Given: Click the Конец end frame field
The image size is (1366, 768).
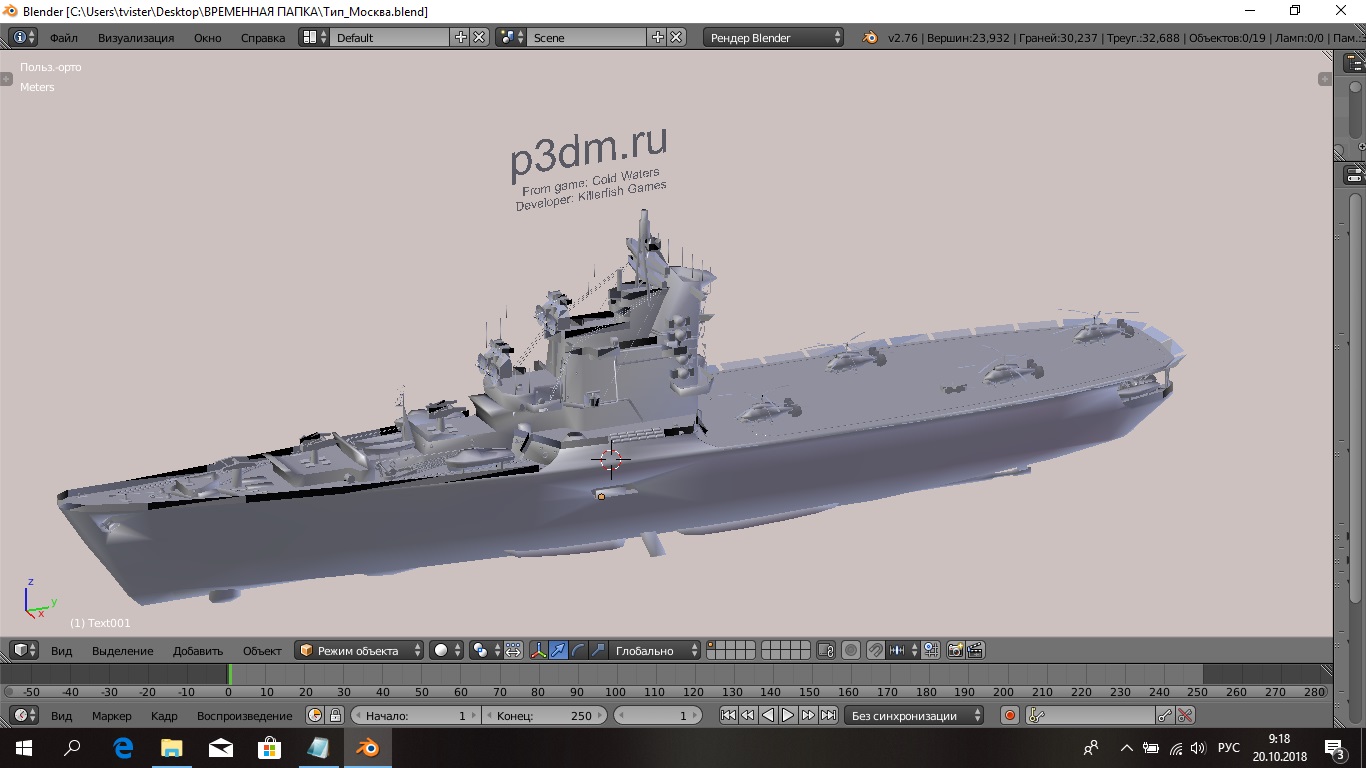Looking at the screenshot, I should [x=544, y=715].
